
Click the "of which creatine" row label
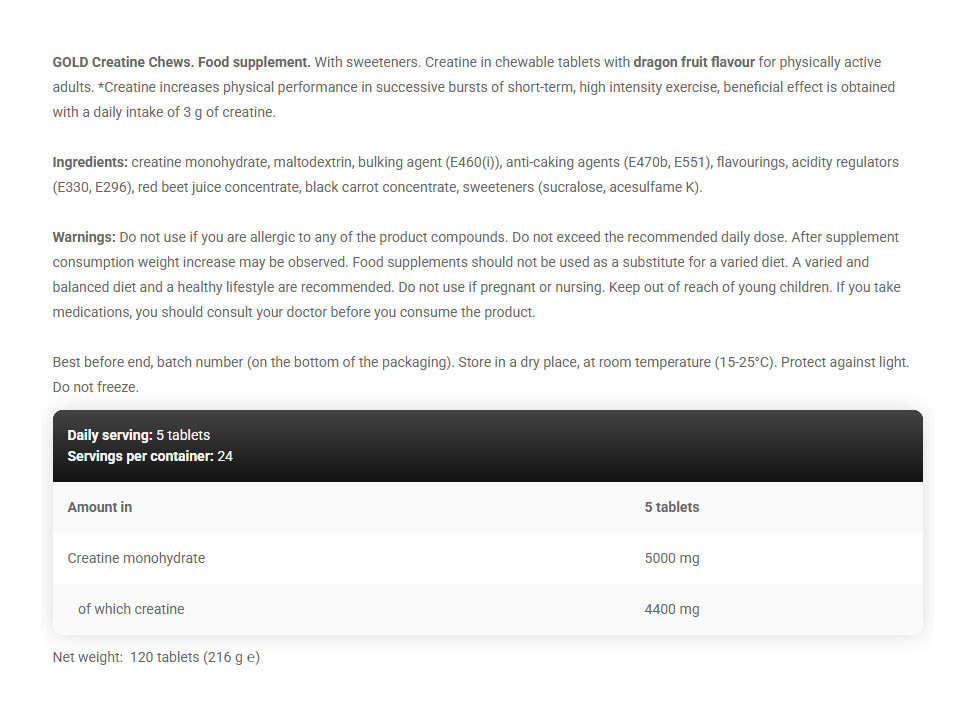click(131, 609)
